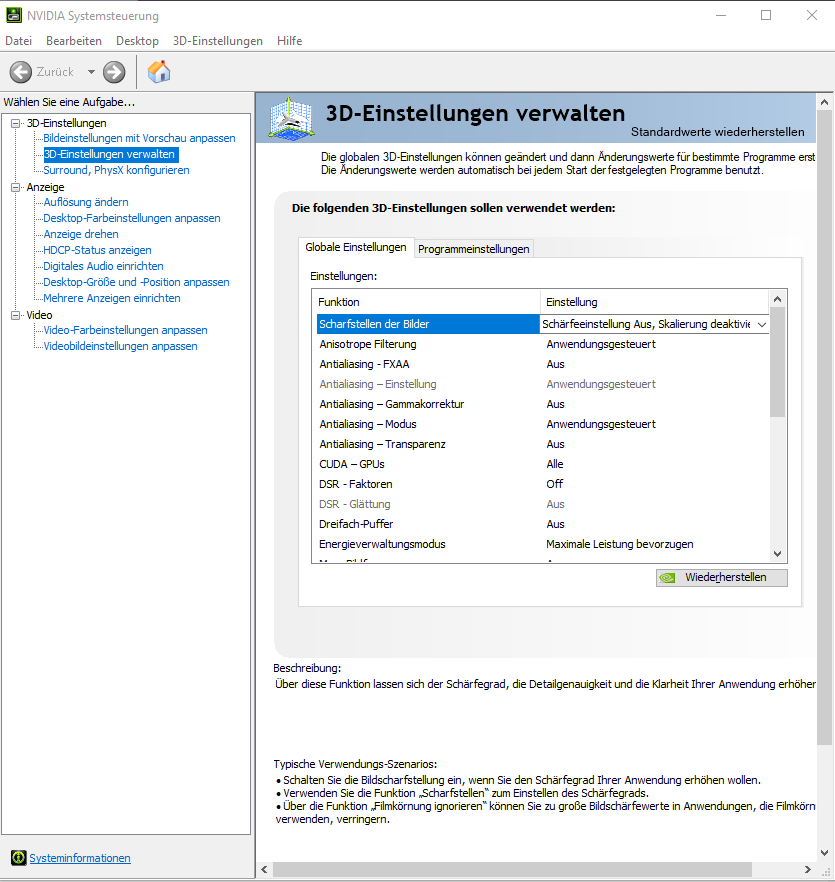Screen dimensions: 835x882
Task: Click the Einstellung column header
Action: [x=654, y=302]
